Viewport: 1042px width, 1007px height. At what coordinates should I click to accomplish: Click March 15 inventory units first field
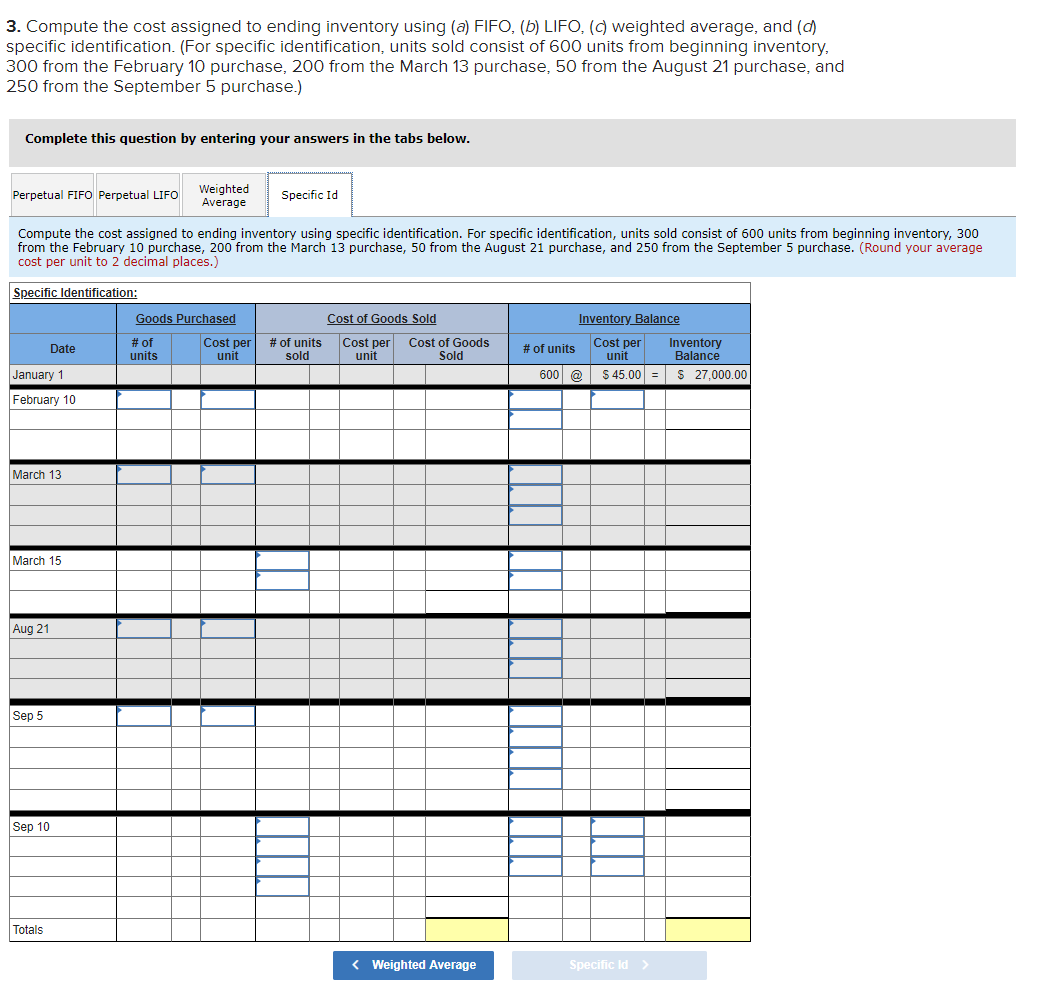click(536, 560)
